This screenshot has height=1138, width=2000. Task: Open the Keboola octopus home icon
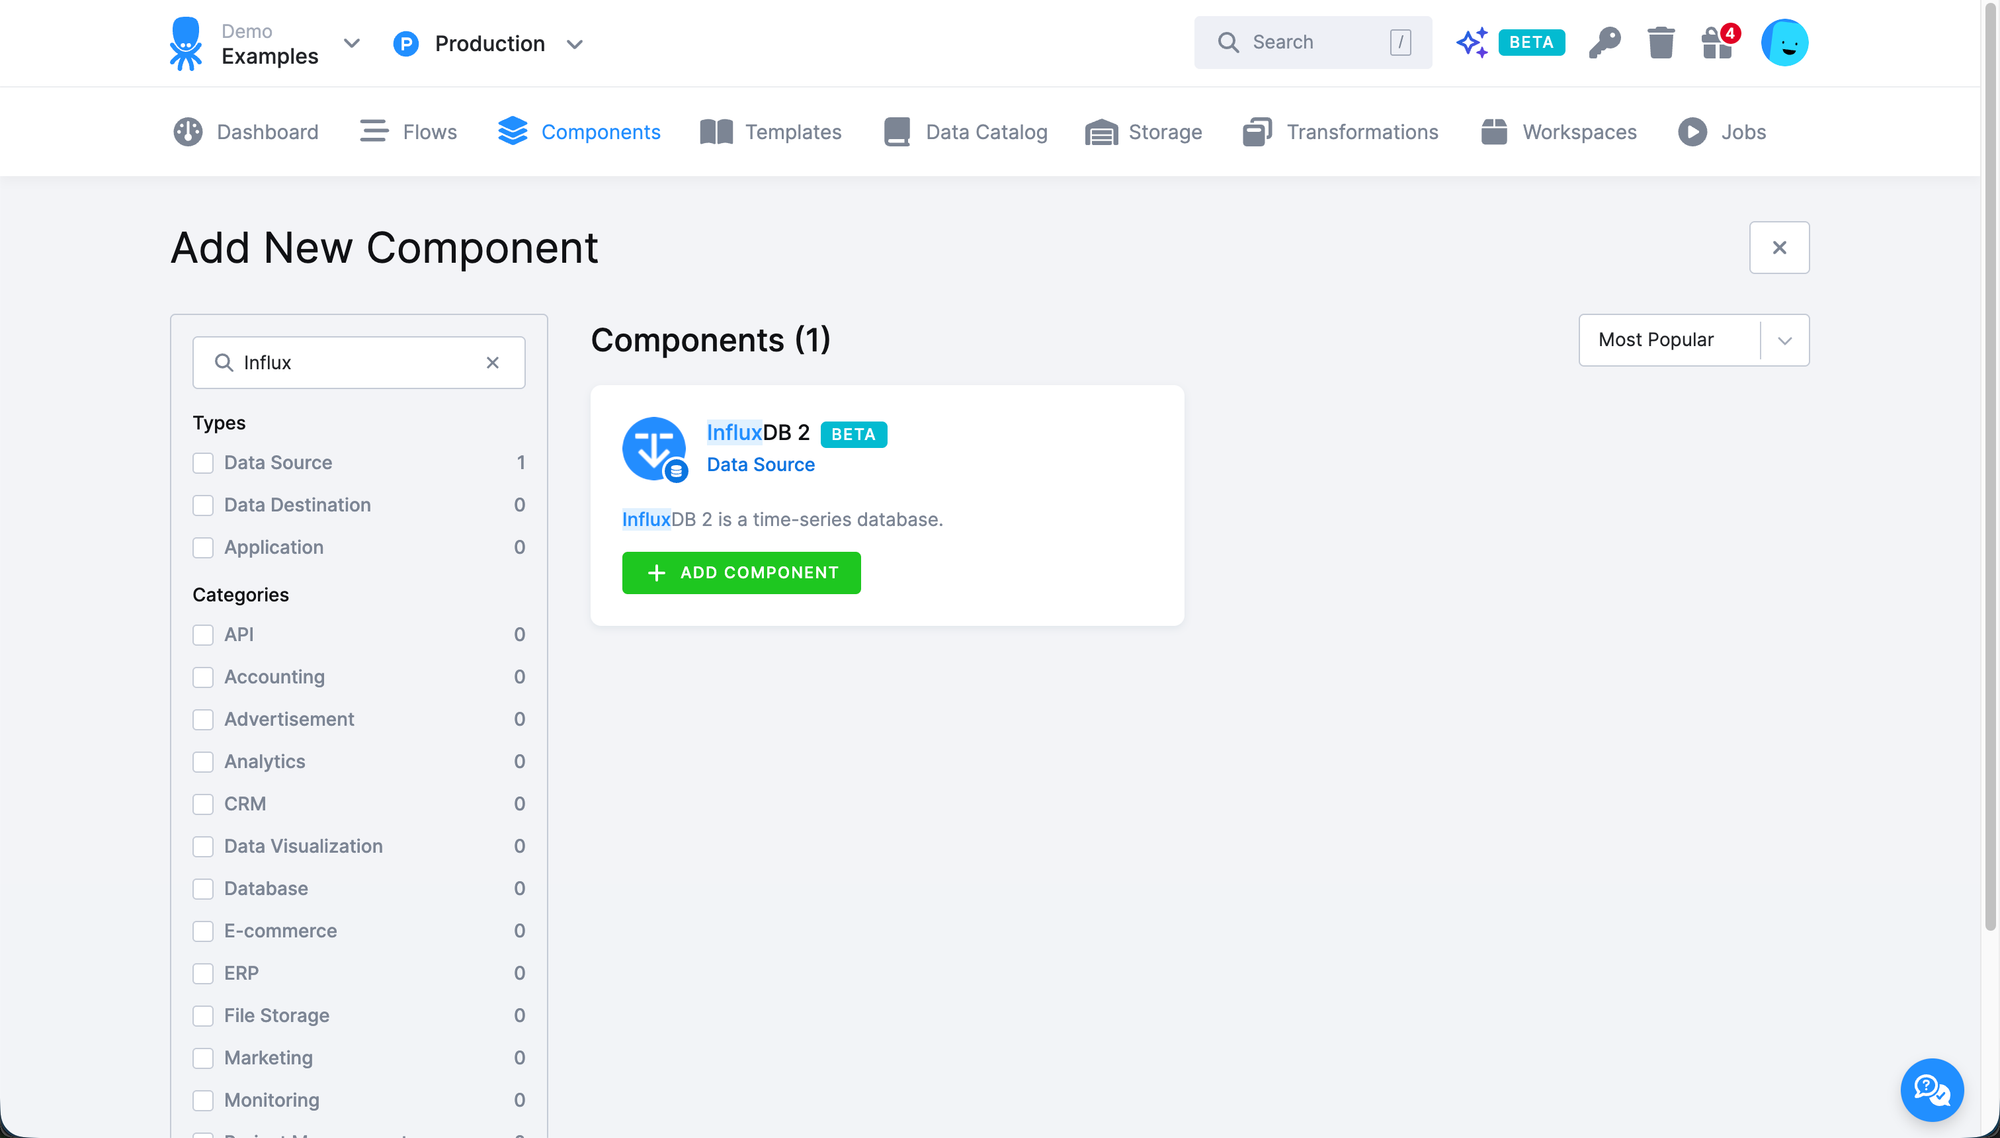186,42
